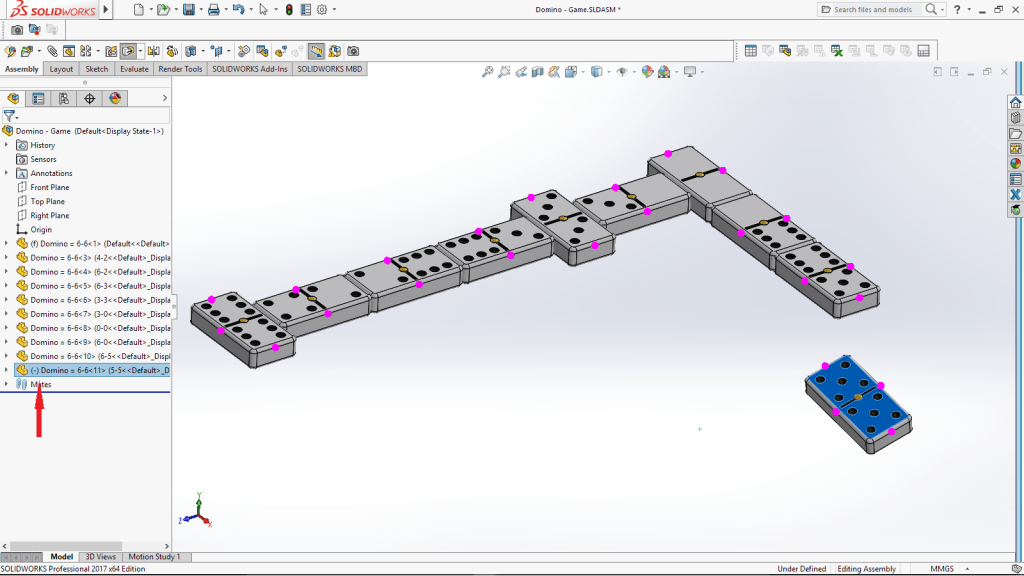Expand the Mates folder in tree
1024x576 pixels.
click(6, 384)
